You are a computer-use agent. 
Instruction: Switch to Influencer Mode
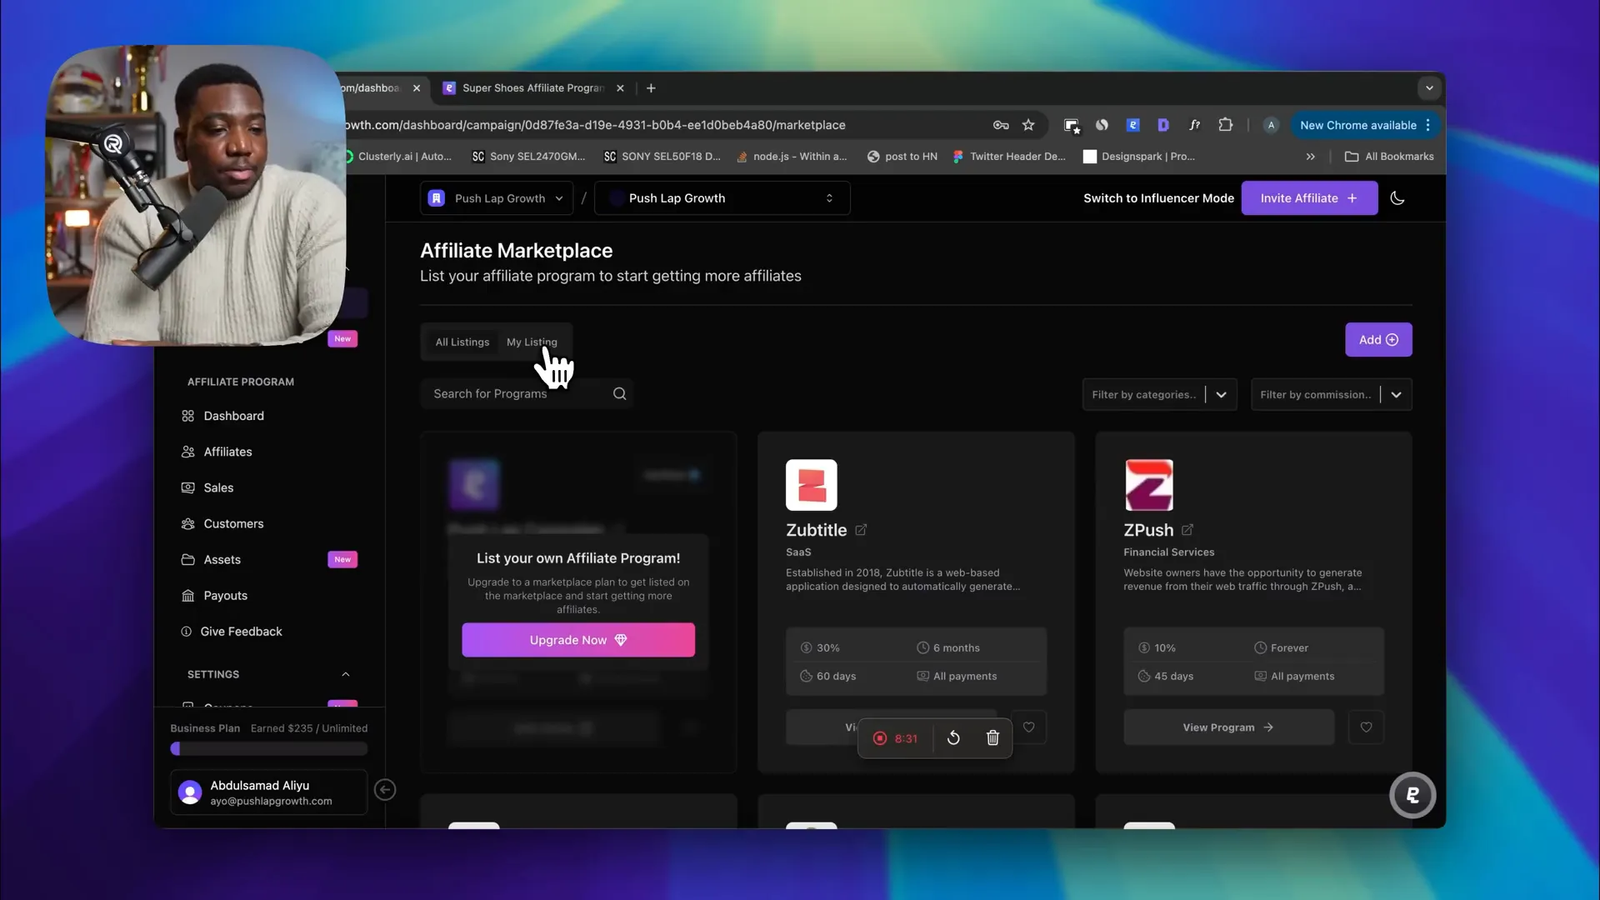coord(1158,198)
